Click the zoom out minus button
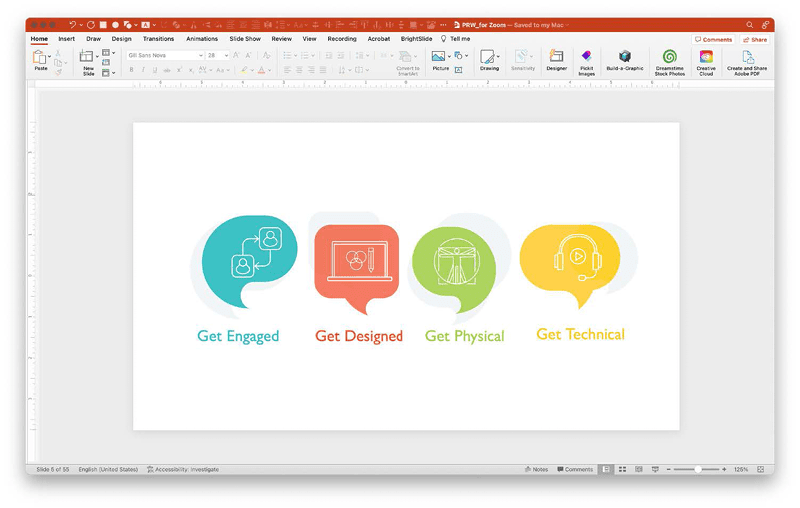Viewport: 800px width, 508px height. tap(668, 469)
